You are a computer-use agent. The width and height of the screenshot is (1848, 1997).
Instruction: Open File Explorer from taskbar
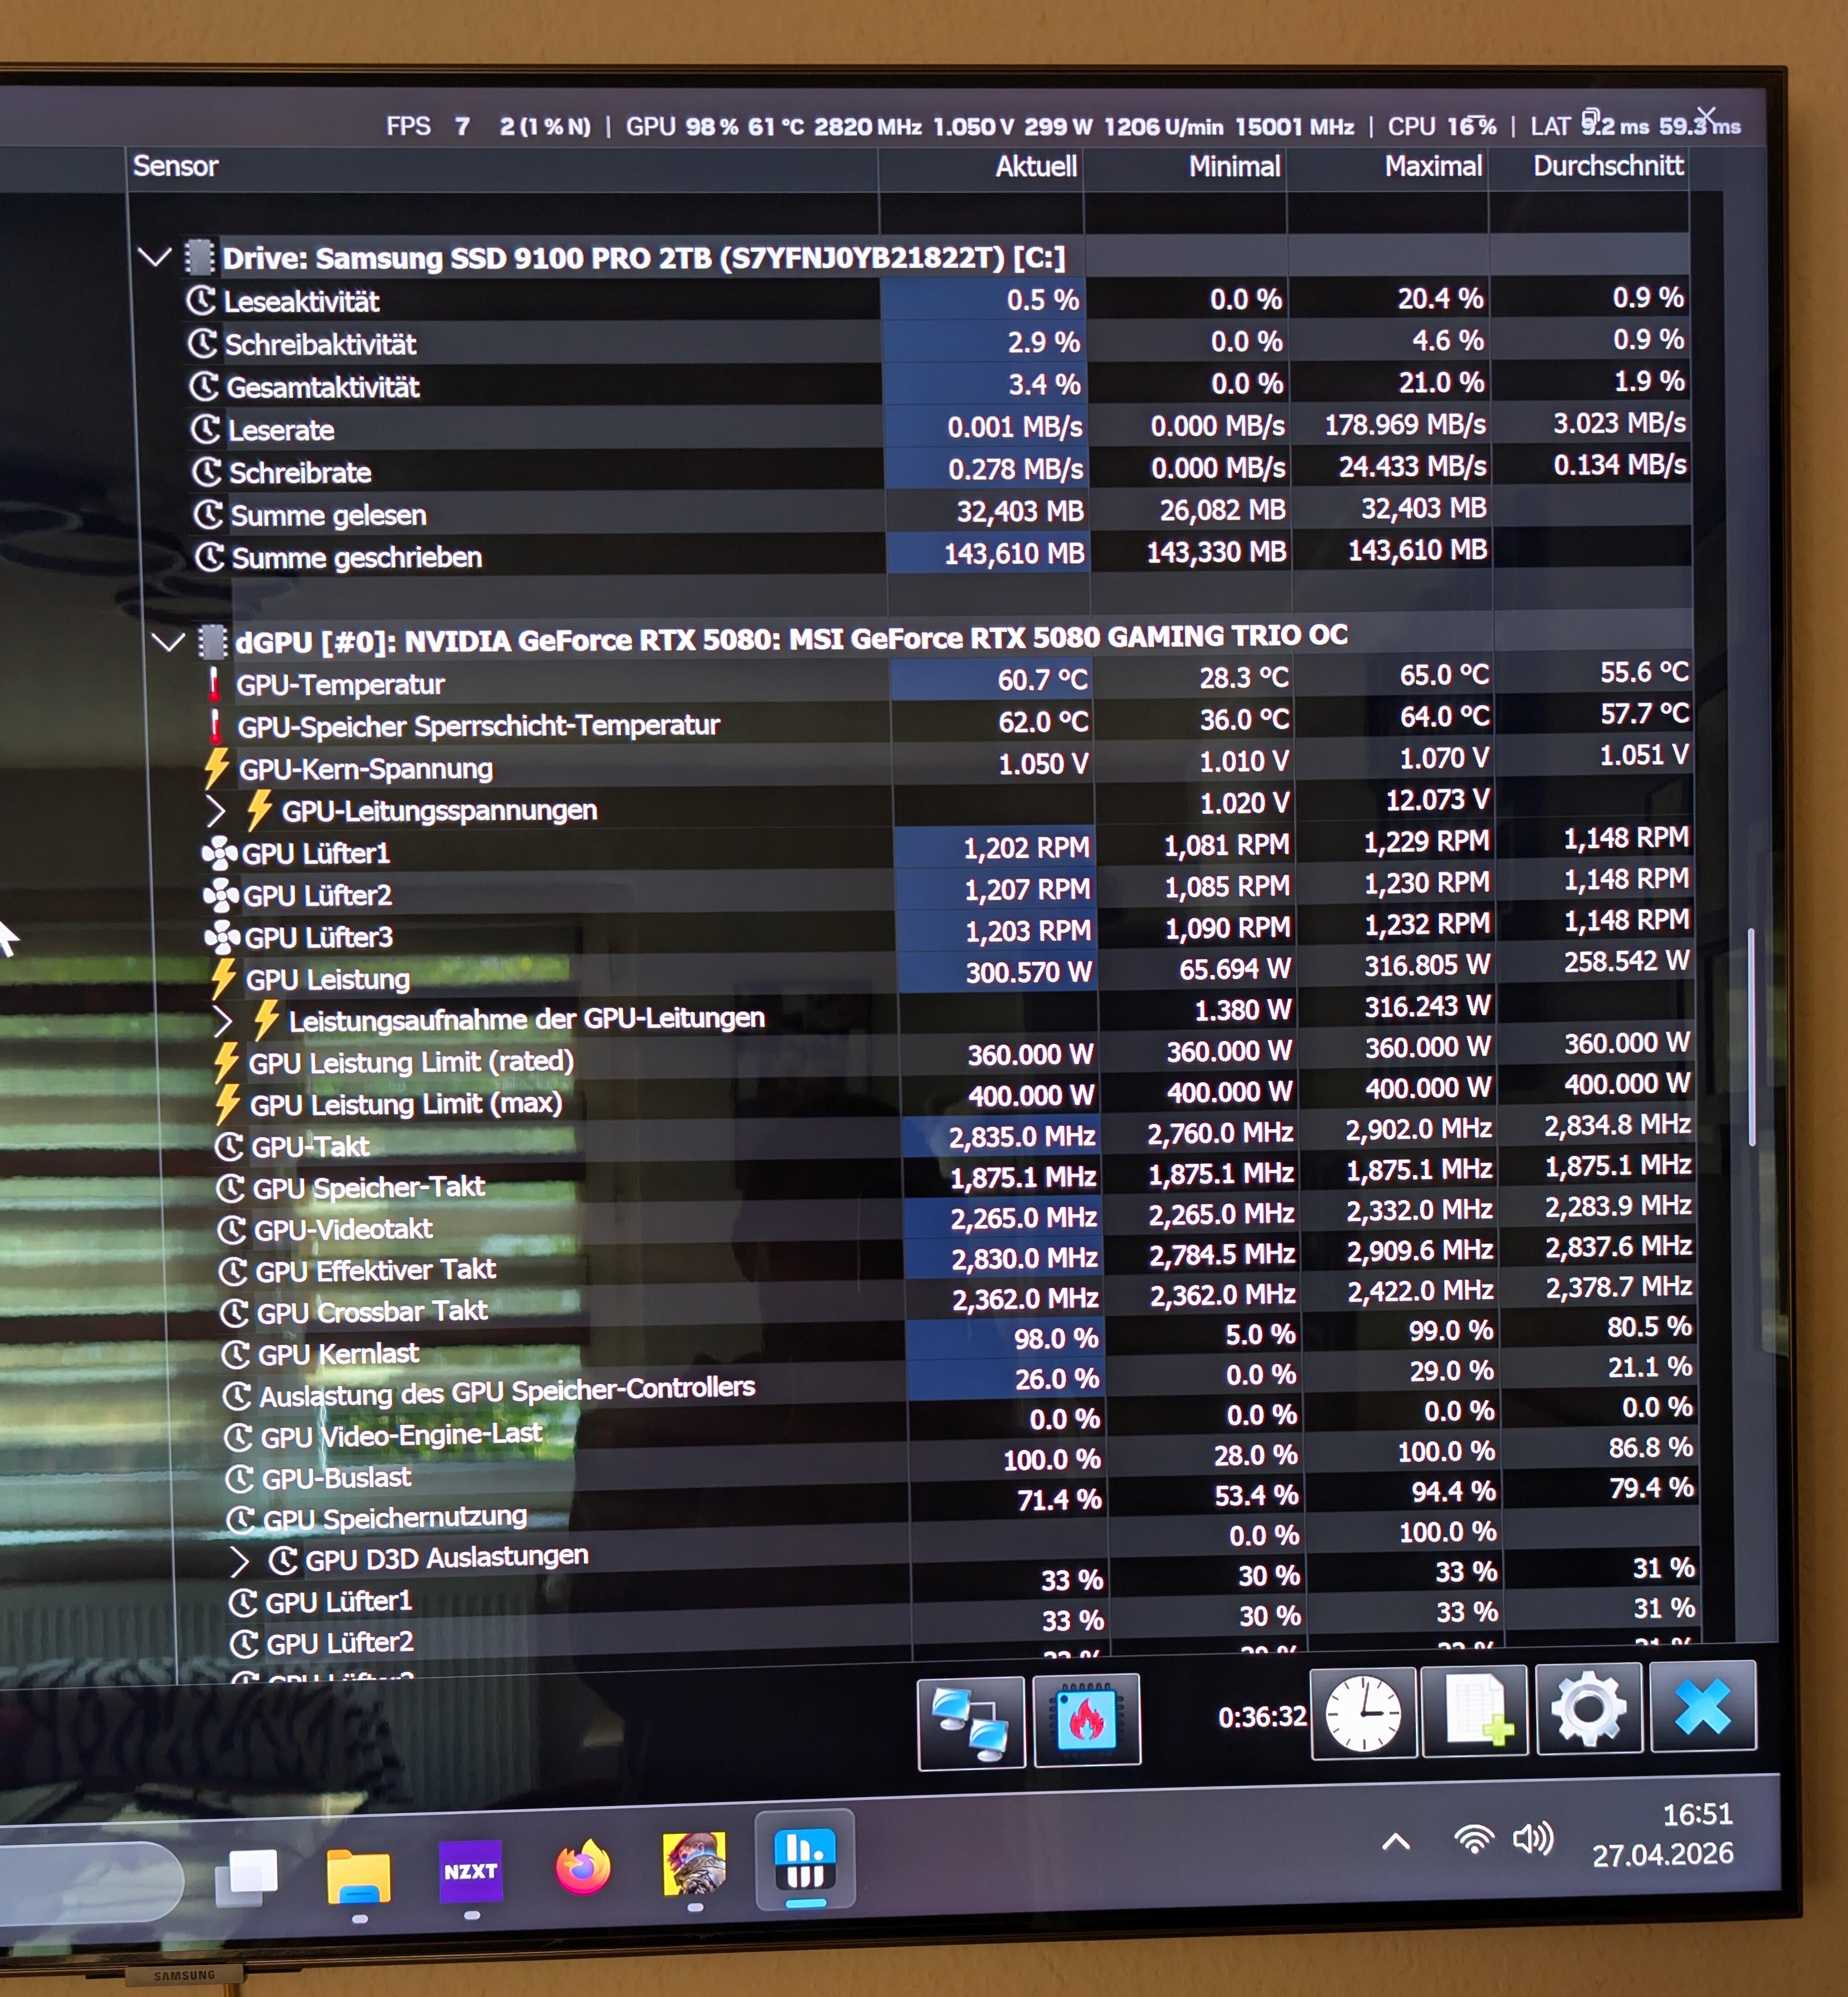(358, 1875)
